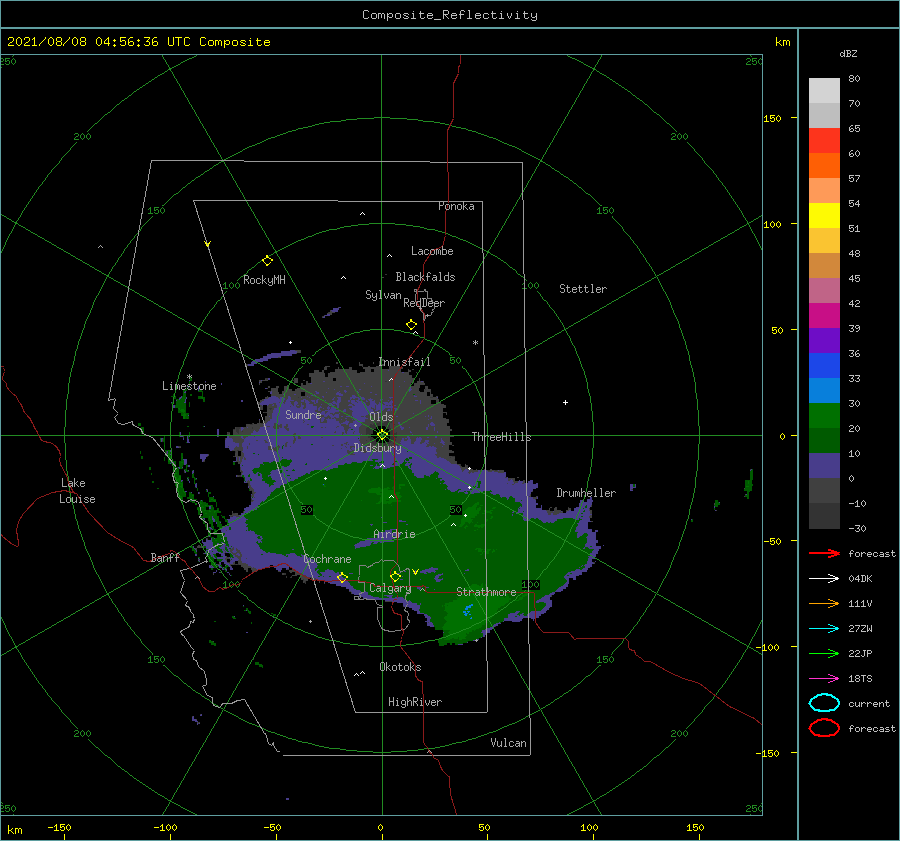
Task: Click the Innisfail city label
Action: (x=404, y=362)
